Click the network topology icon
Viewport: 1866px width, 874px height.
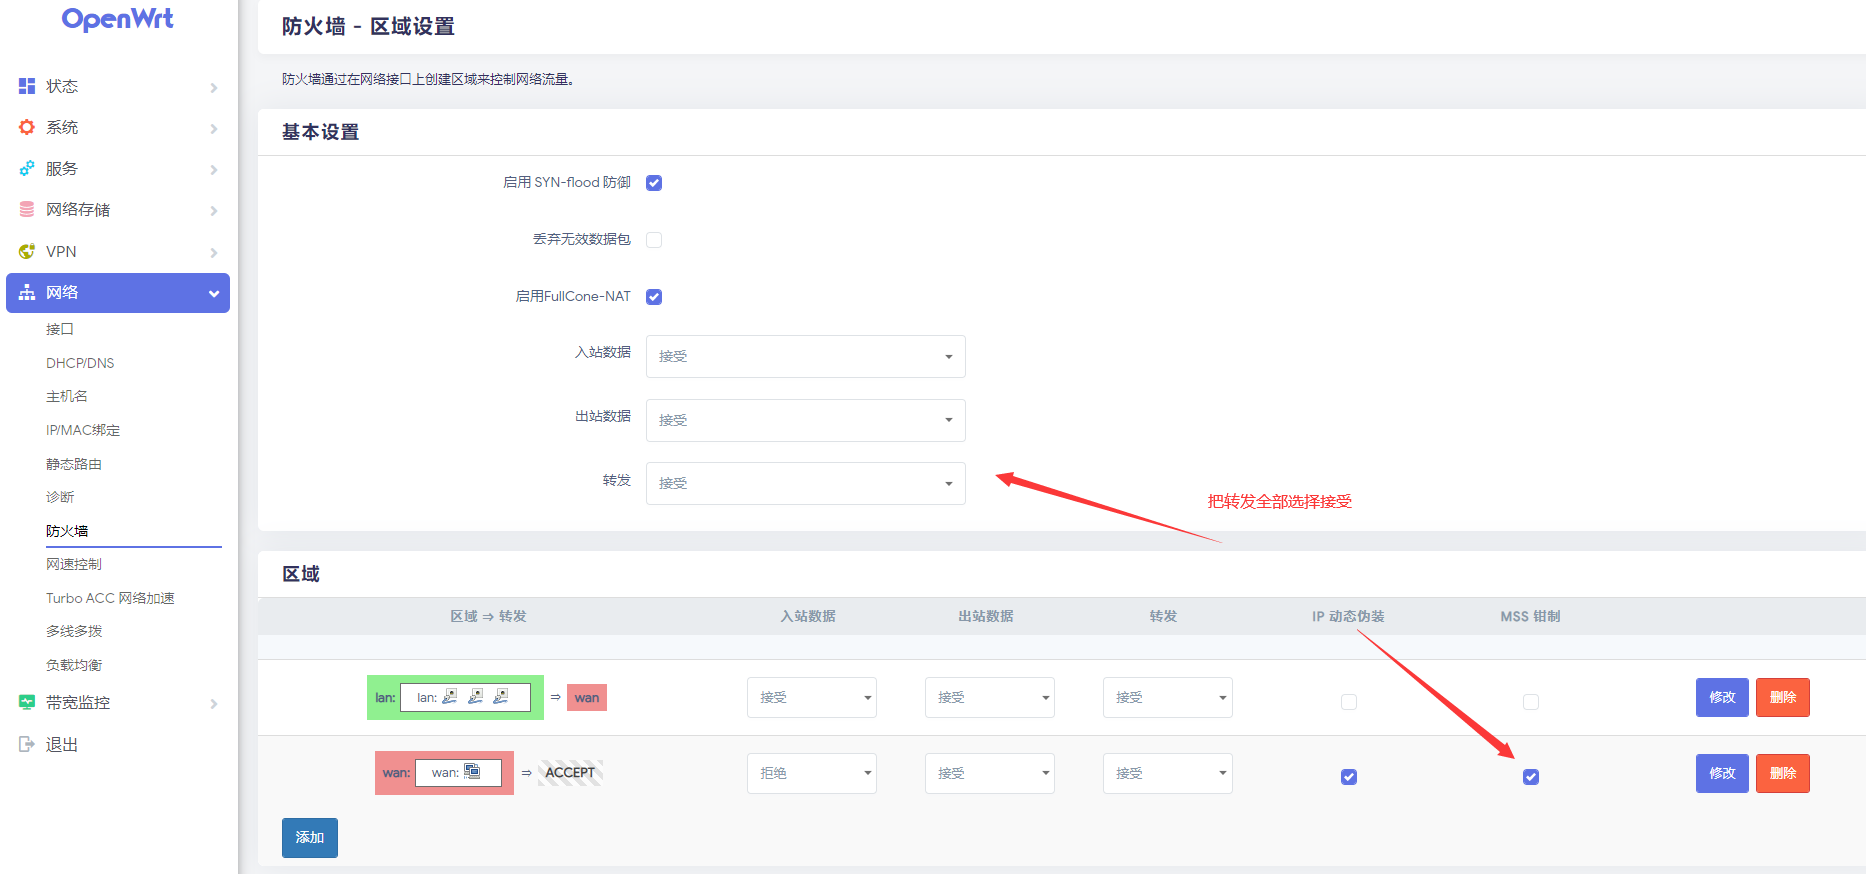pos(27,292)
